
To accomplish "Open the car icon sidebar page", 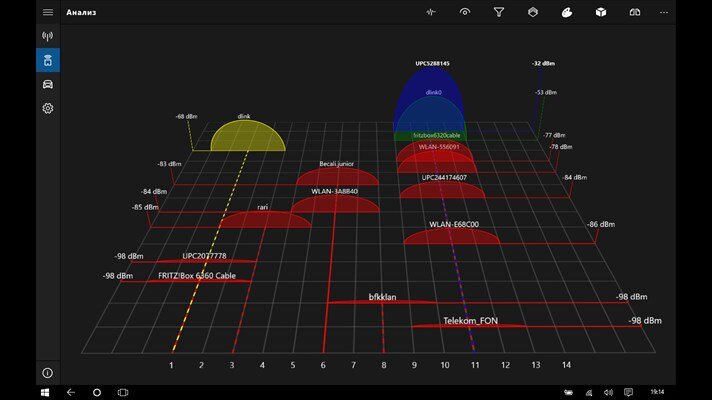I will (47, 84).
